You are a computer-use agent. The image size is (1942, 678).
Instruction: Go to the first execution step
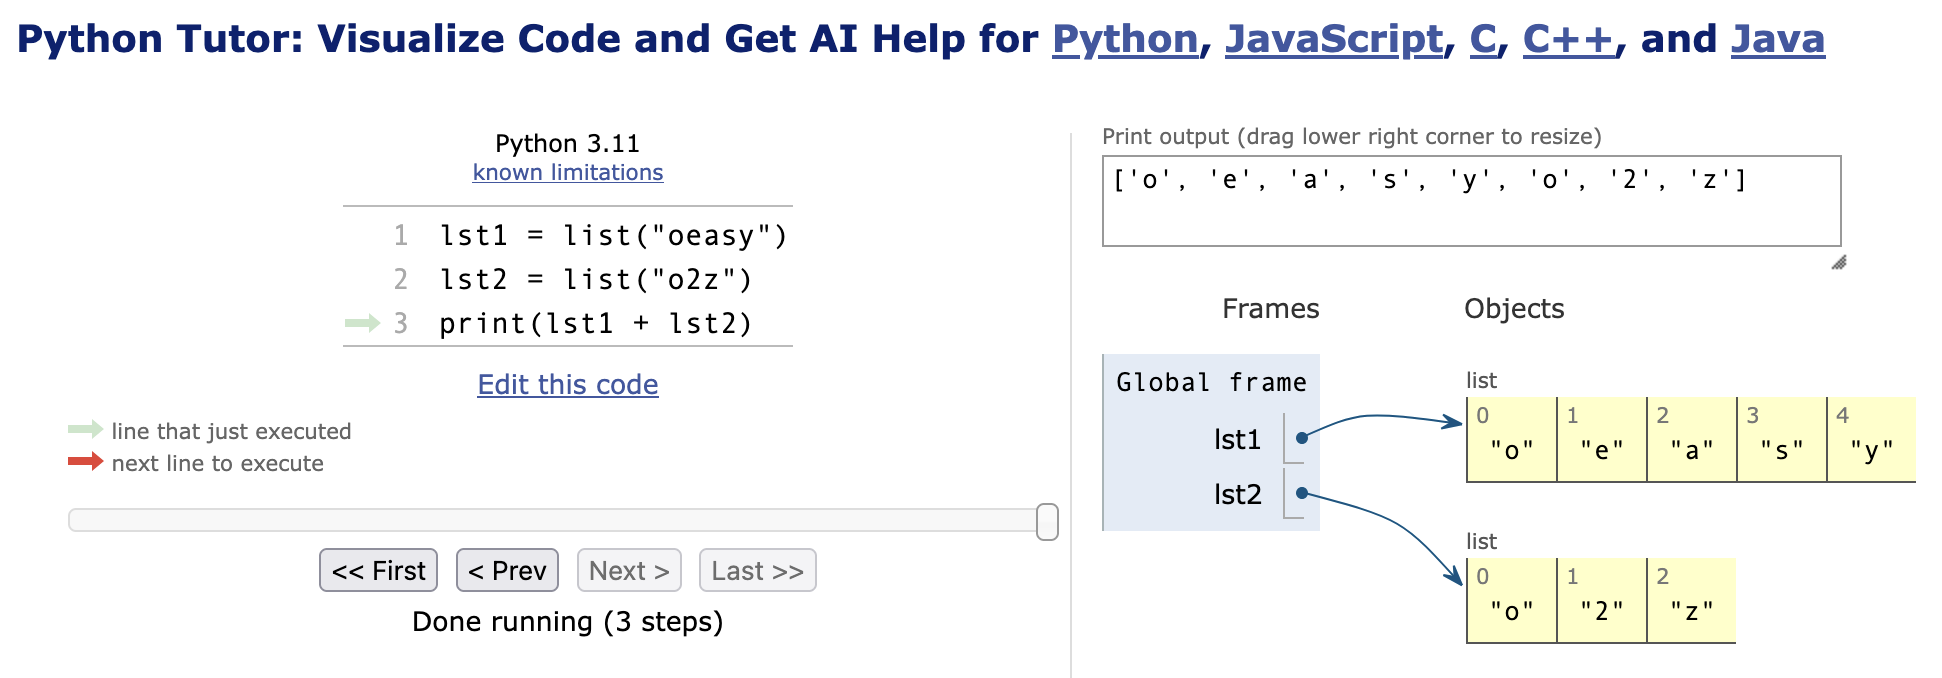tap(378, 571)
